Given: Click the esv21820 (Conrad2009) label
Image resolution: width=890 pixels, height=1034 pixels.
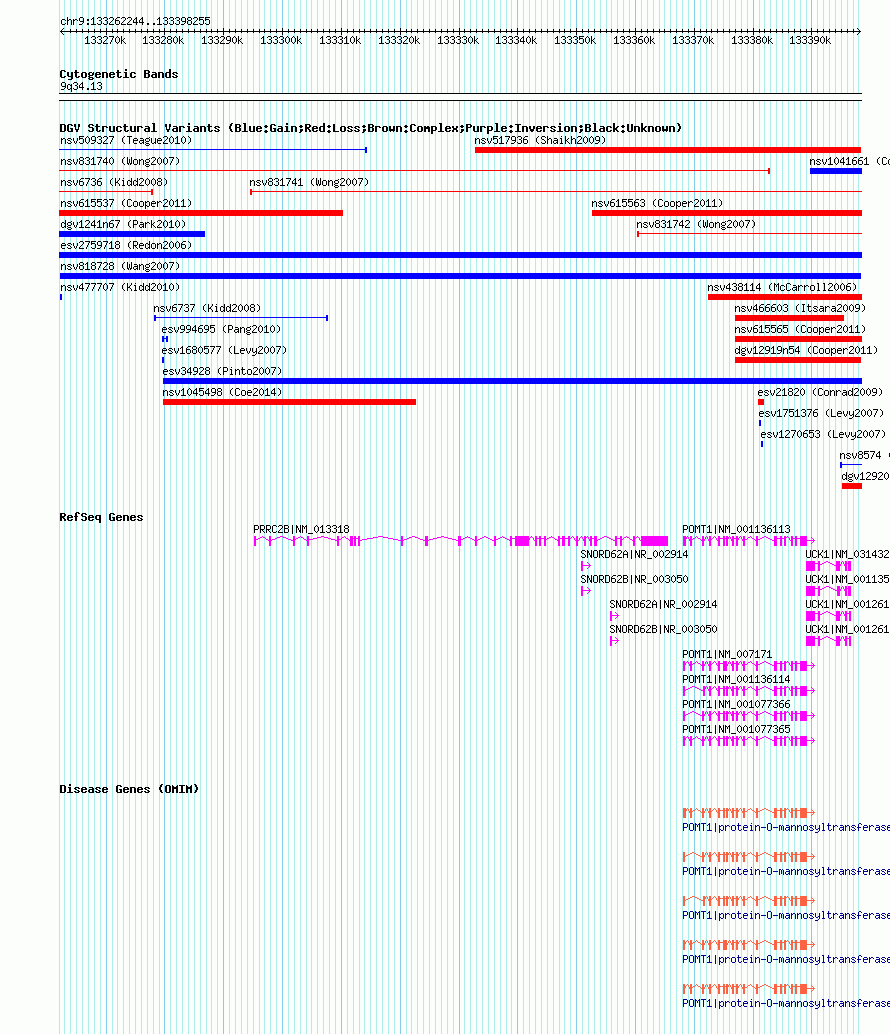Looking at the screenshot, I should click(x=820, y=393).
